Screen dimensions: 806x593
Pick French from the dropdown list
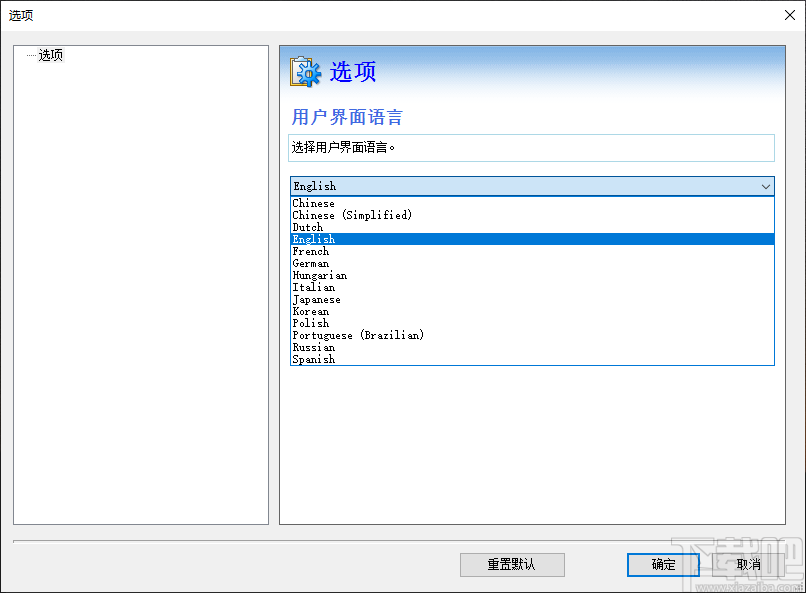pos(532,251)
